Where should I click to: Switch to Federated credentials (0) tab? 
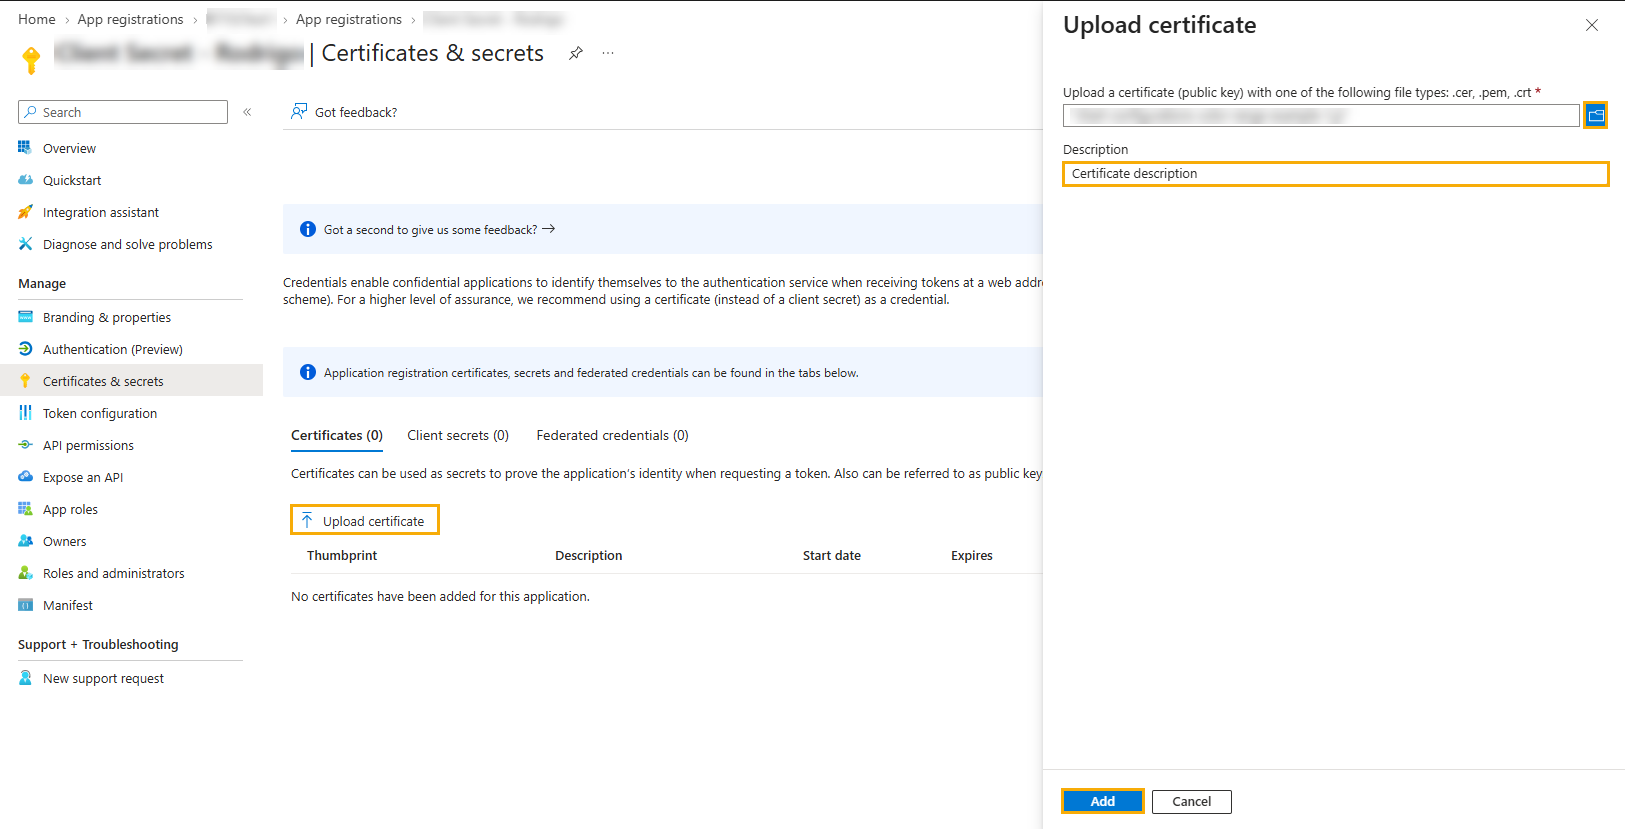[612, 435]
